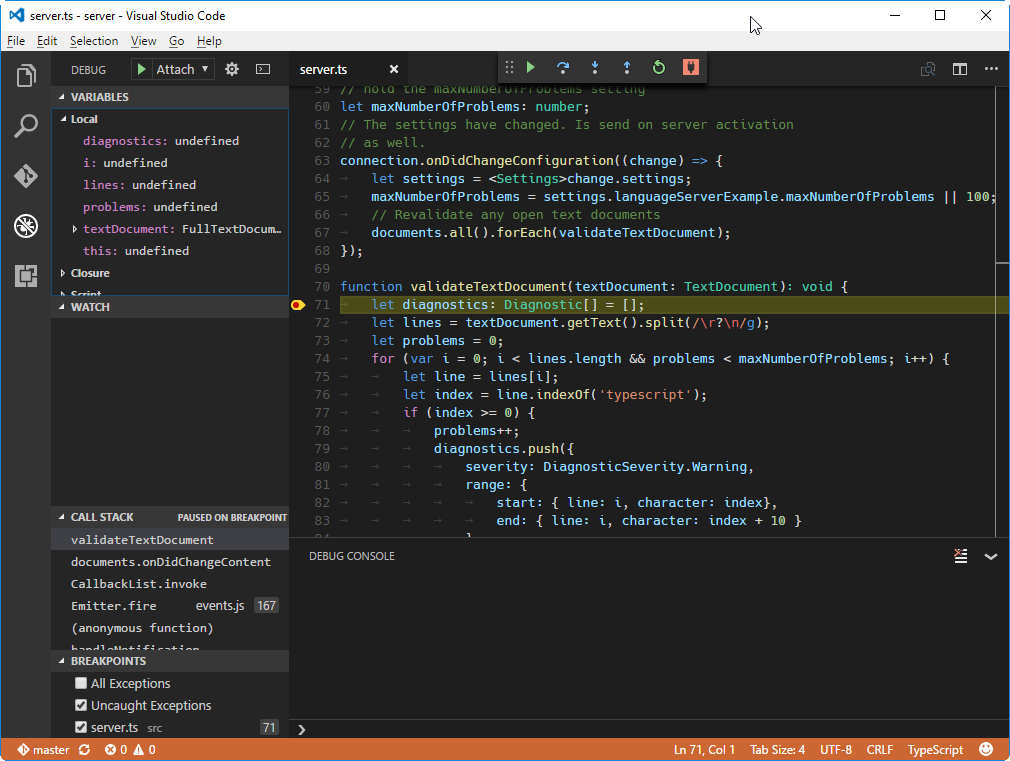
Task: Open the Search view in the sidebar
Action: (25, 126)
